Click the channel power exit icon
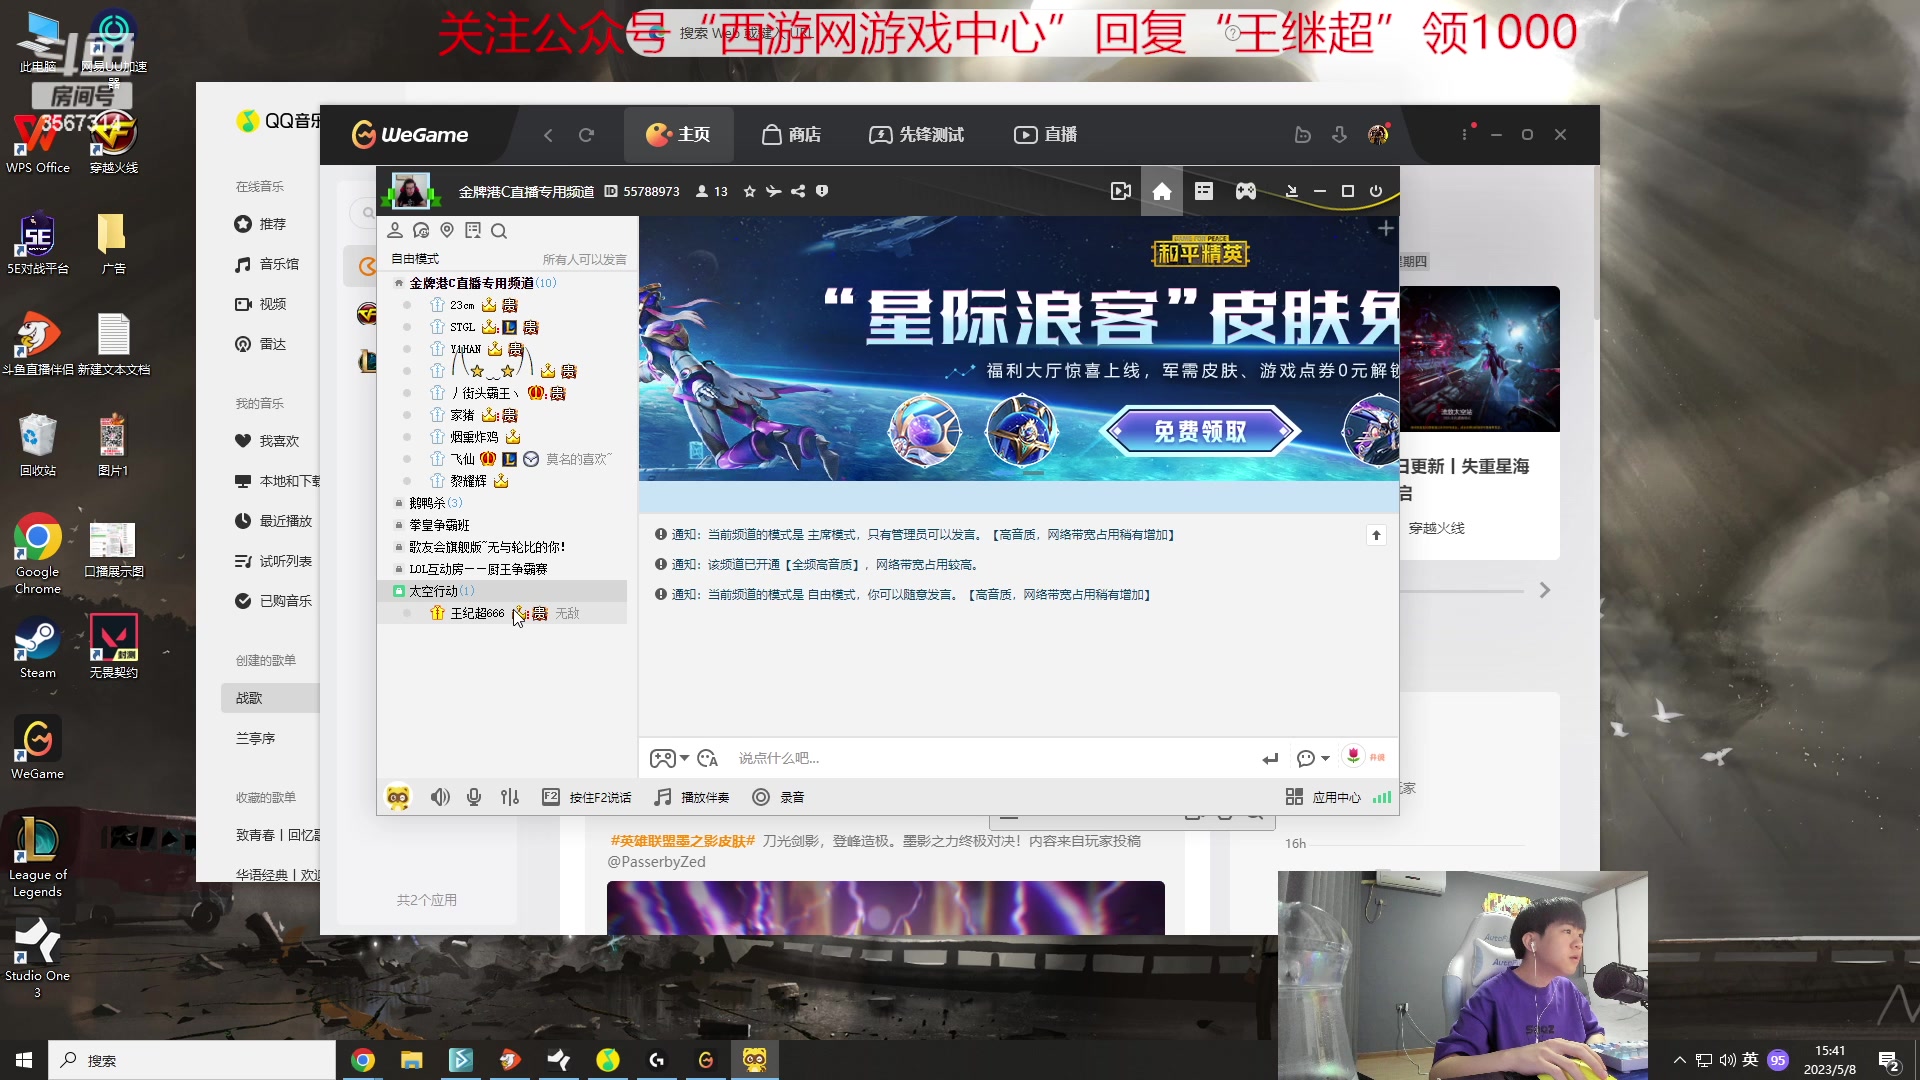1920x1080 pixels. click(1376, 191)
